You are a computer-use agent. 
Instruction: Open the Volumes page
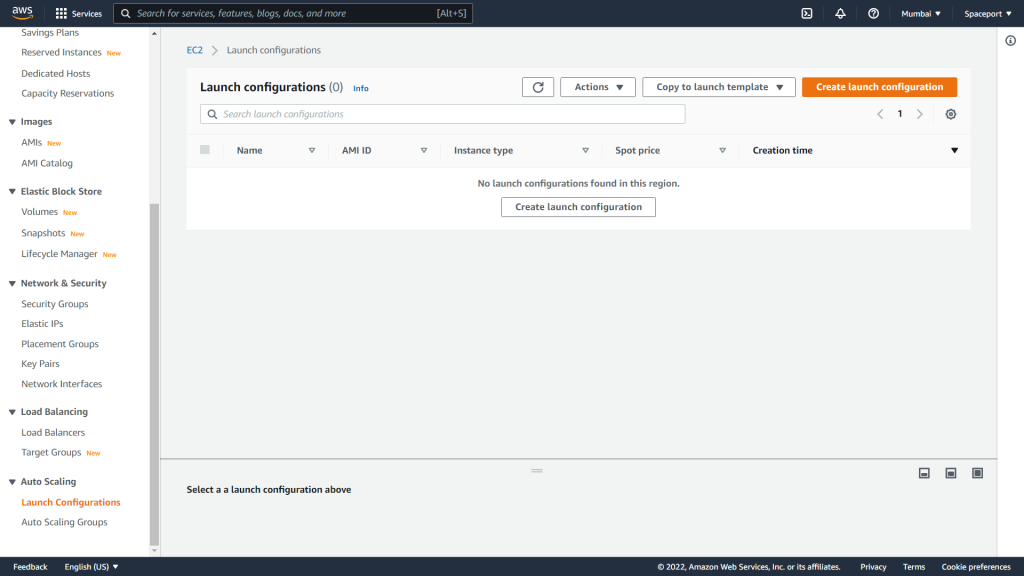pos(39,212)
